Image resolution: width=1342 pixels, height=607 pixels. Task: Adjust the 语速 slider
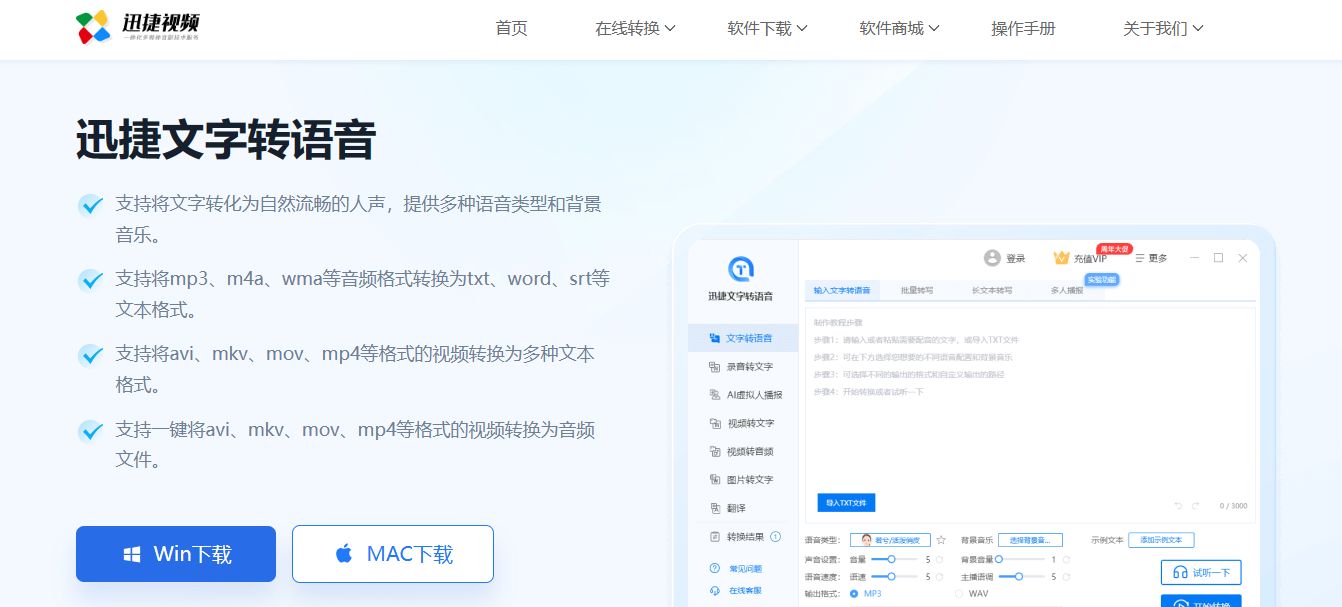pyautogui.click(x=892, y=576)
